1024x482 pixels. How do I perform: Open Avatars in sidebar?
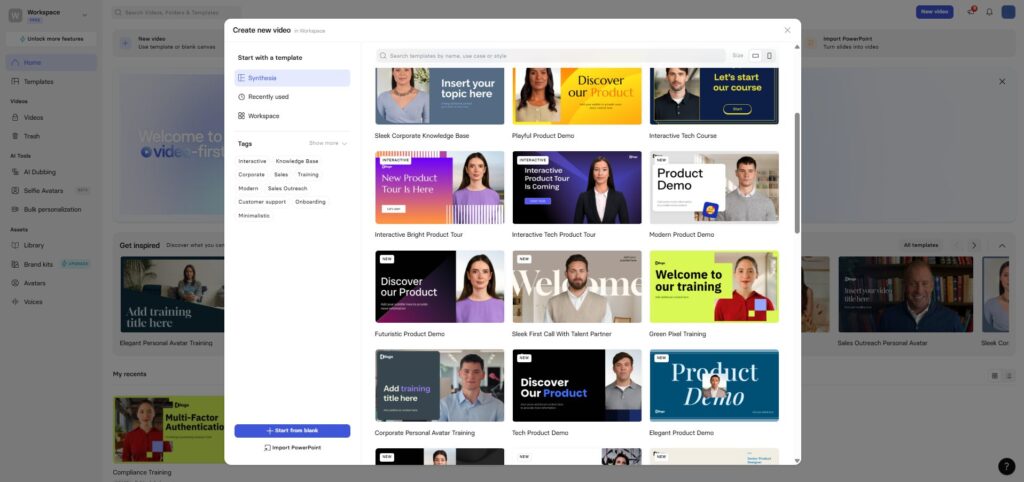[x=51, y=283]
